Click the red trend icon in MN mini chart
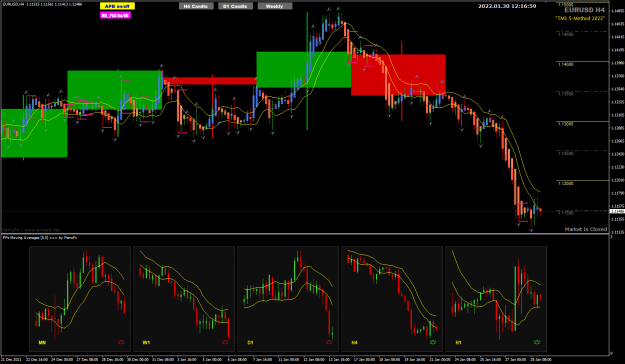The width and height of the screenshot is (625, 364). [121, 342]
